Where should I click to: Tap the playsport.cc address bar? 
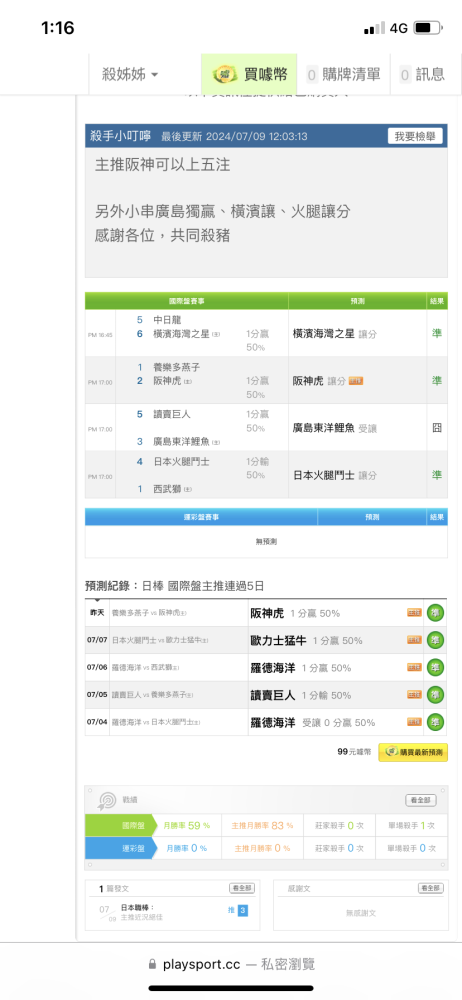[x=231, y=964]
